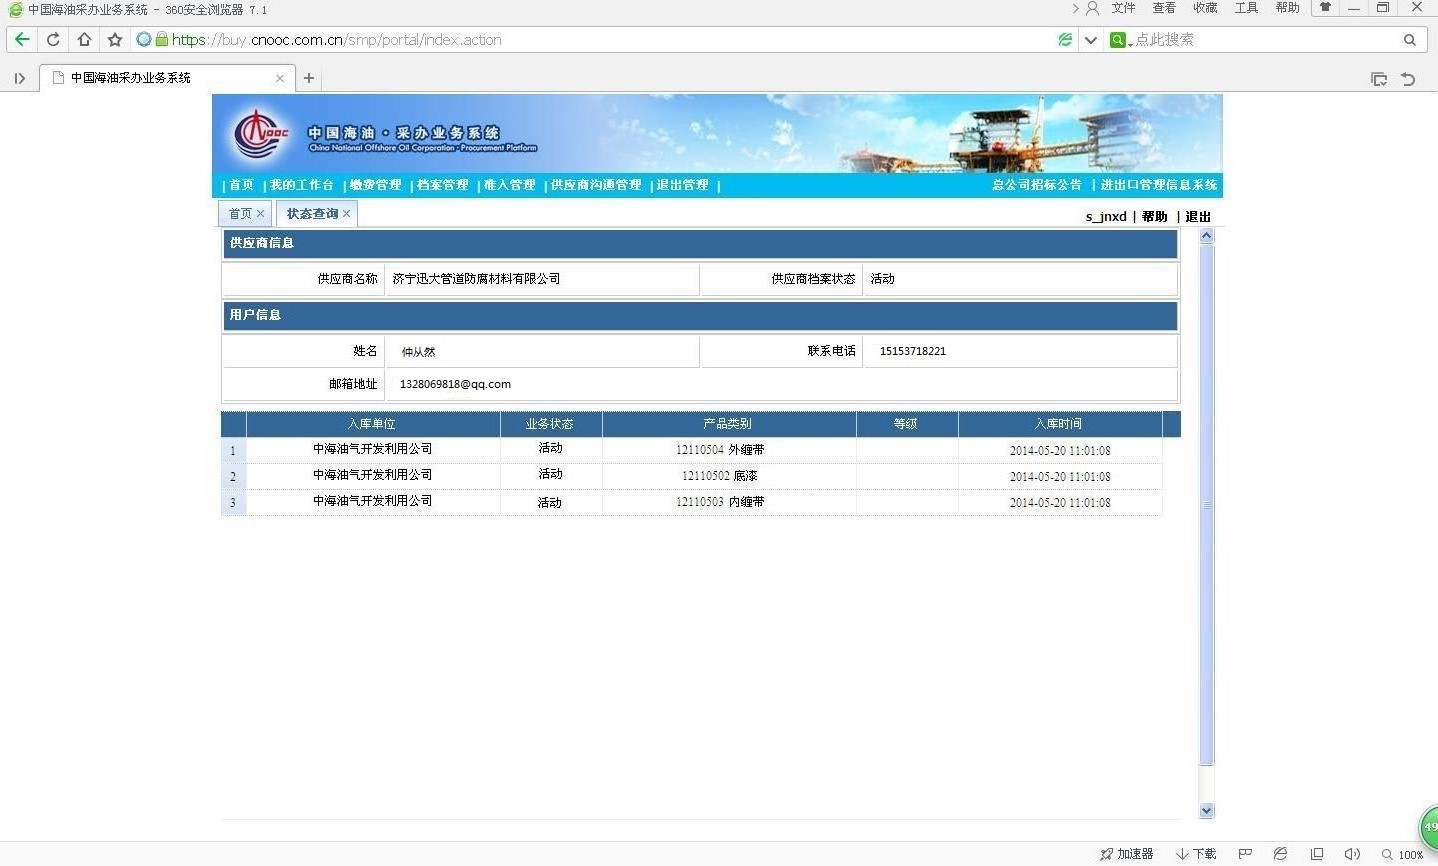Image resolution: width=1438 pixels, height=866 pixels.
Task: Open 缴费管理 navigation item
Action: pos(375,185)
